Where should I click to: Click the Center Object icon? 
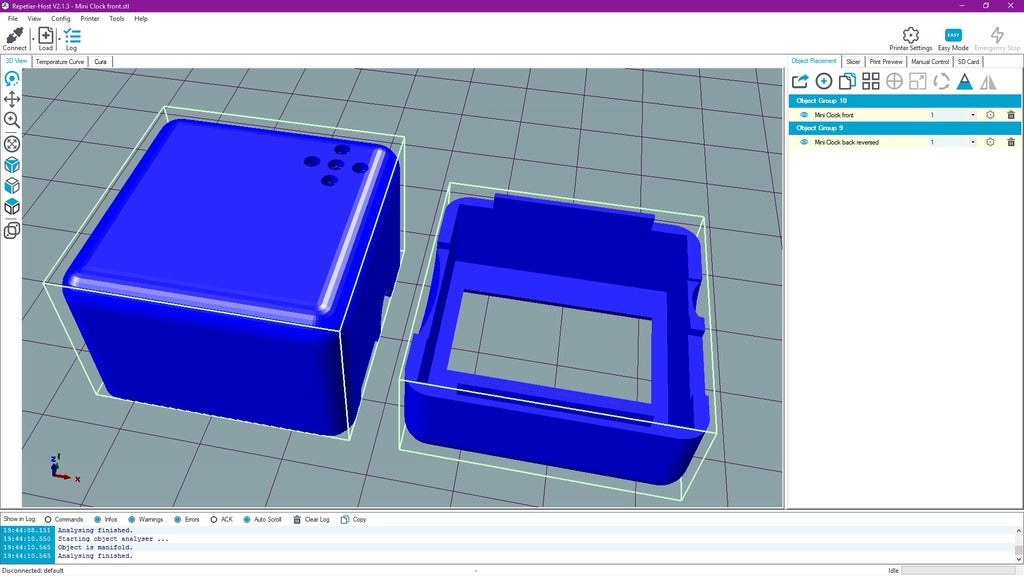894,81
